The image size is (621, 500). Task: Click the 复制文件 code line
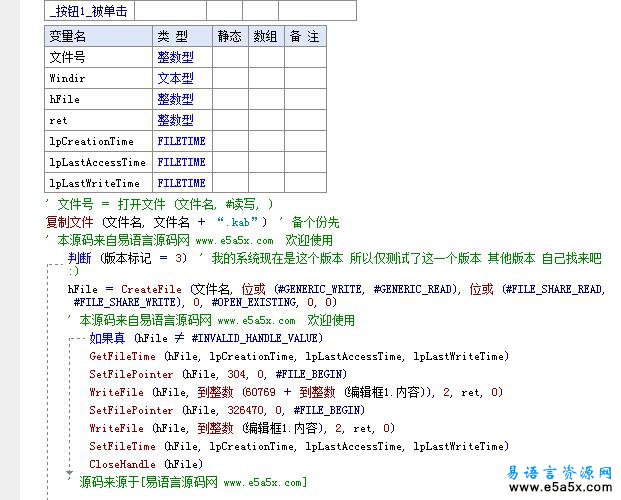pos(192,222)
